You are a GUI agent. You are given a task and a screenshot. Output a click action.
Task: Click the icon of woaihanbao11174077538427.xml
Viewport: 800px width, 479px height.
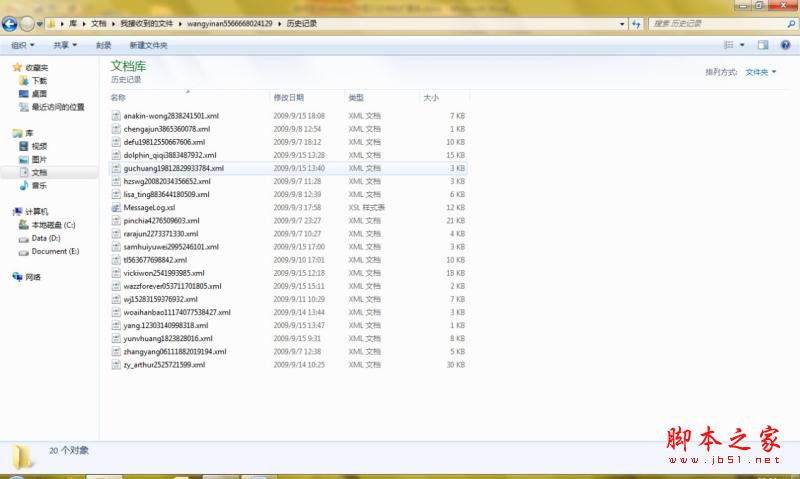116,312
